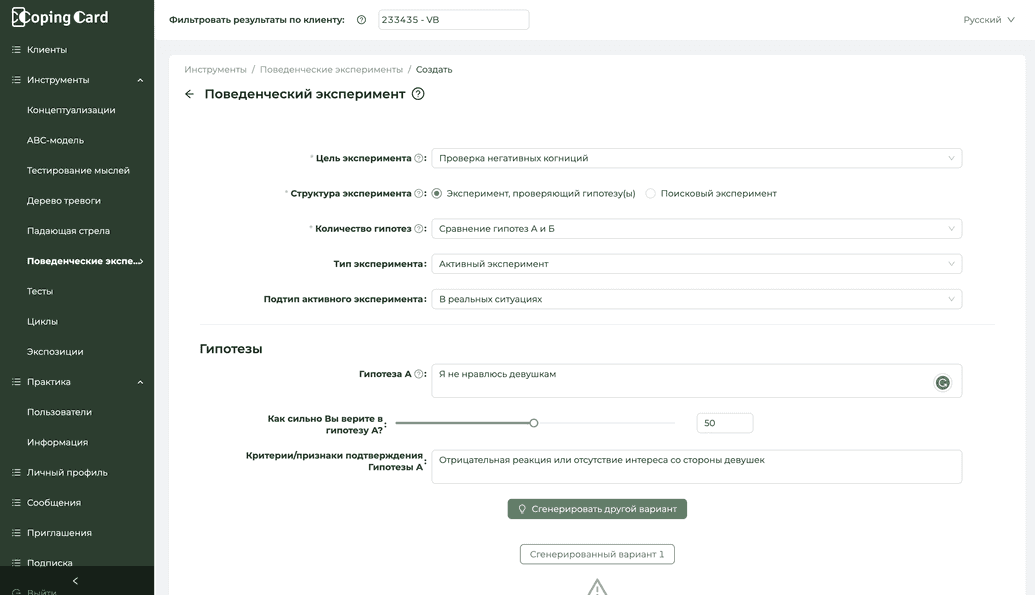The width and height of the screenshot is (1035, 595).
Task: Click the belief slider handle for Гипотеза А
Action: [x=534, y=423]
